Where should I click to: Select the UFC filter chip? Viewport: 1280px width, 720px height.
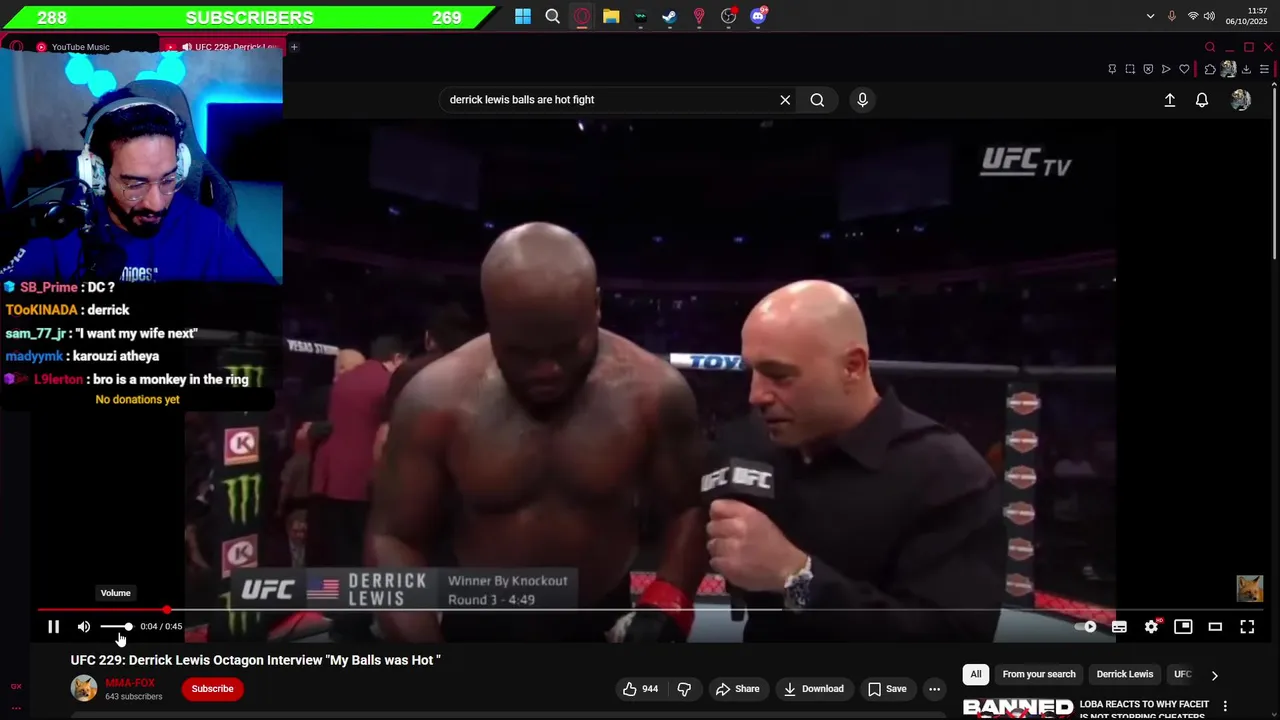(1182, 674)
